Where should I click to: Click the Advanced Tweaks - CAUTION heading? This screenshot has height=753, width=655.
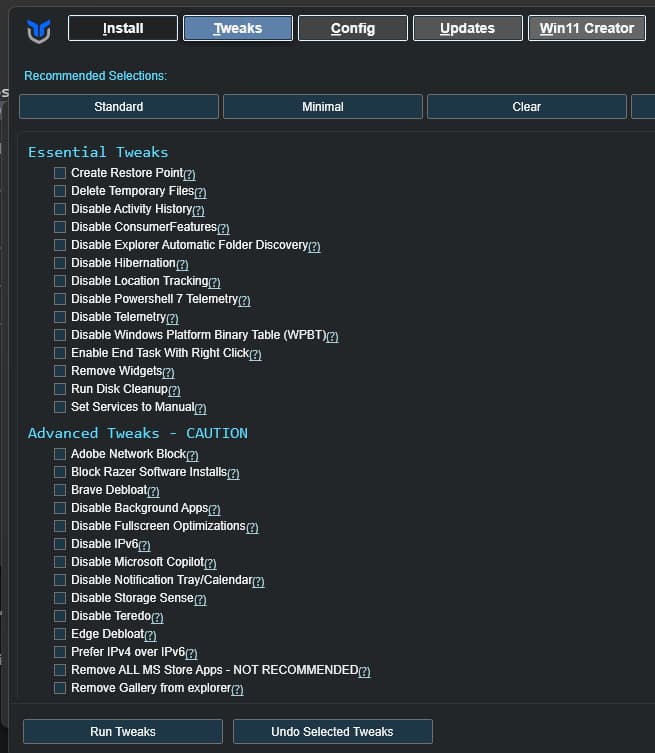[138, 433]
